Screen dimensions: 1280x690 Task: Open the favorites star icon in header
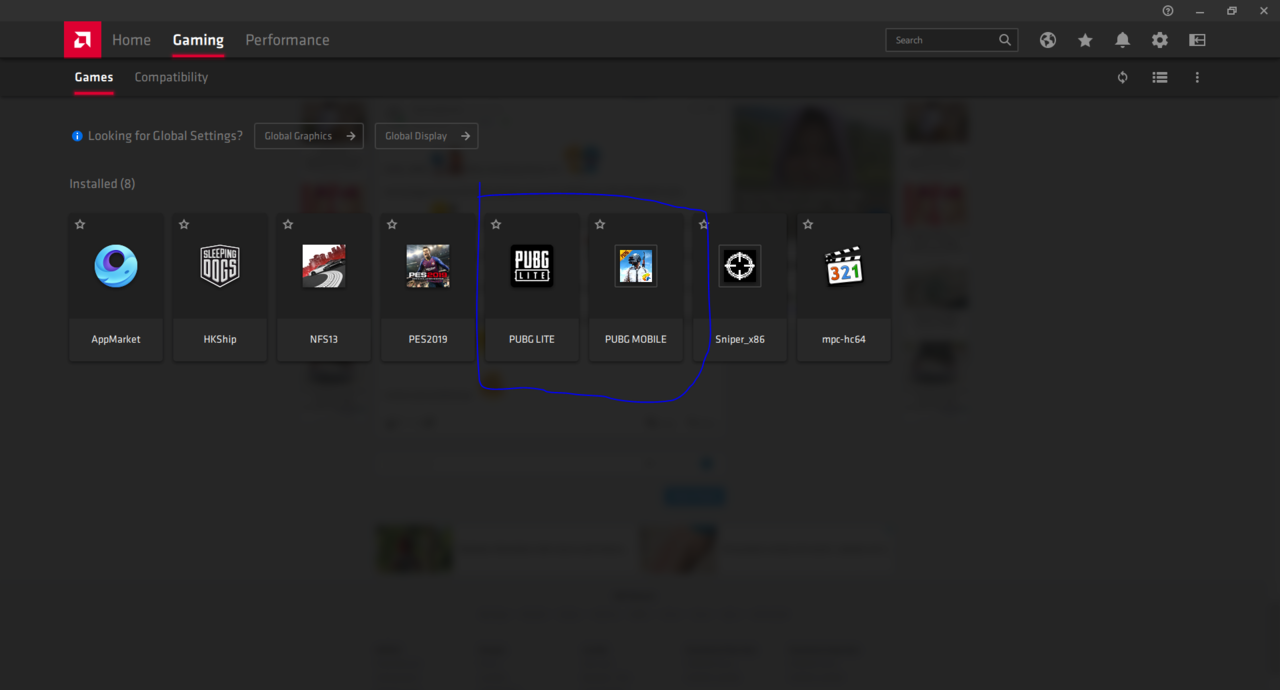(1085, 40)
